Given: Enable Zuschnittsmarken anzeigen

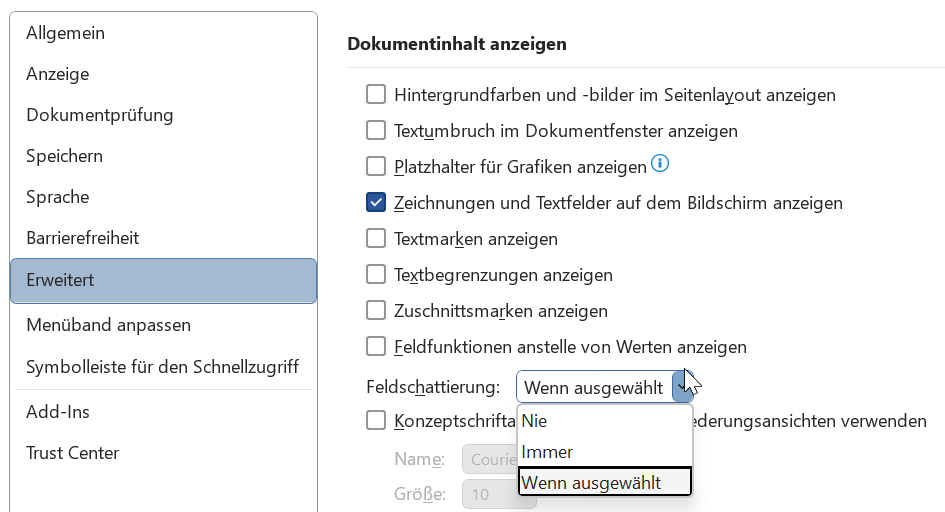Looking at the screenshot, I should [376, 311].
